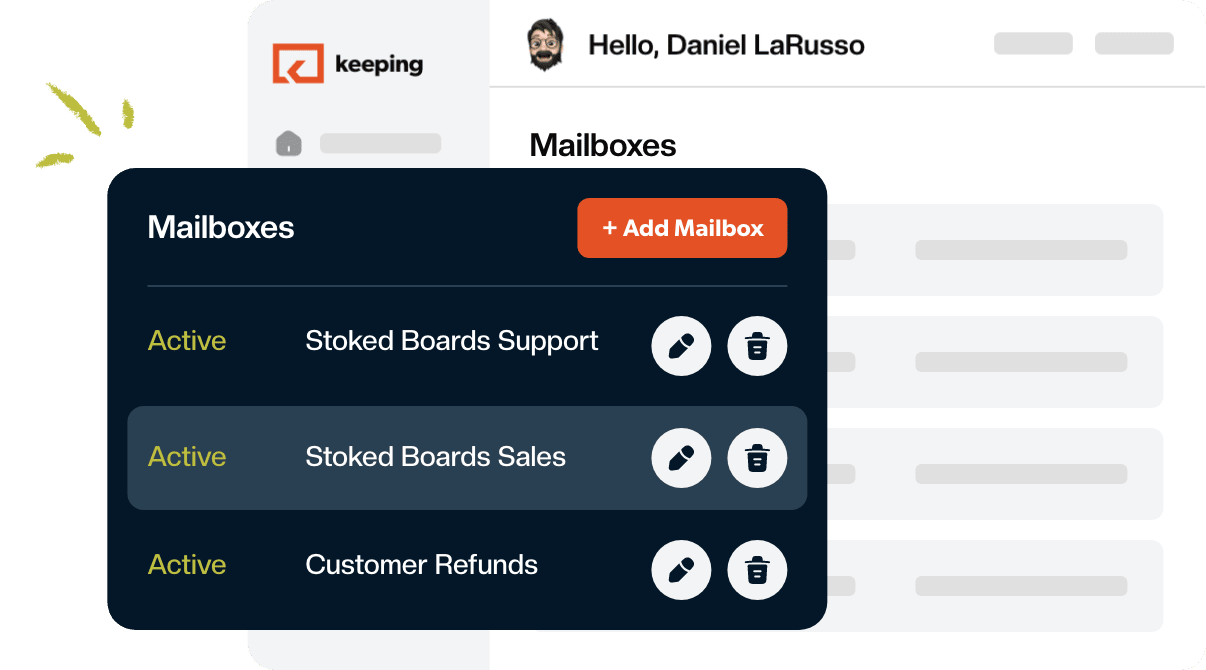Click the Mailboxes heading in dark panel

(221, 227)
